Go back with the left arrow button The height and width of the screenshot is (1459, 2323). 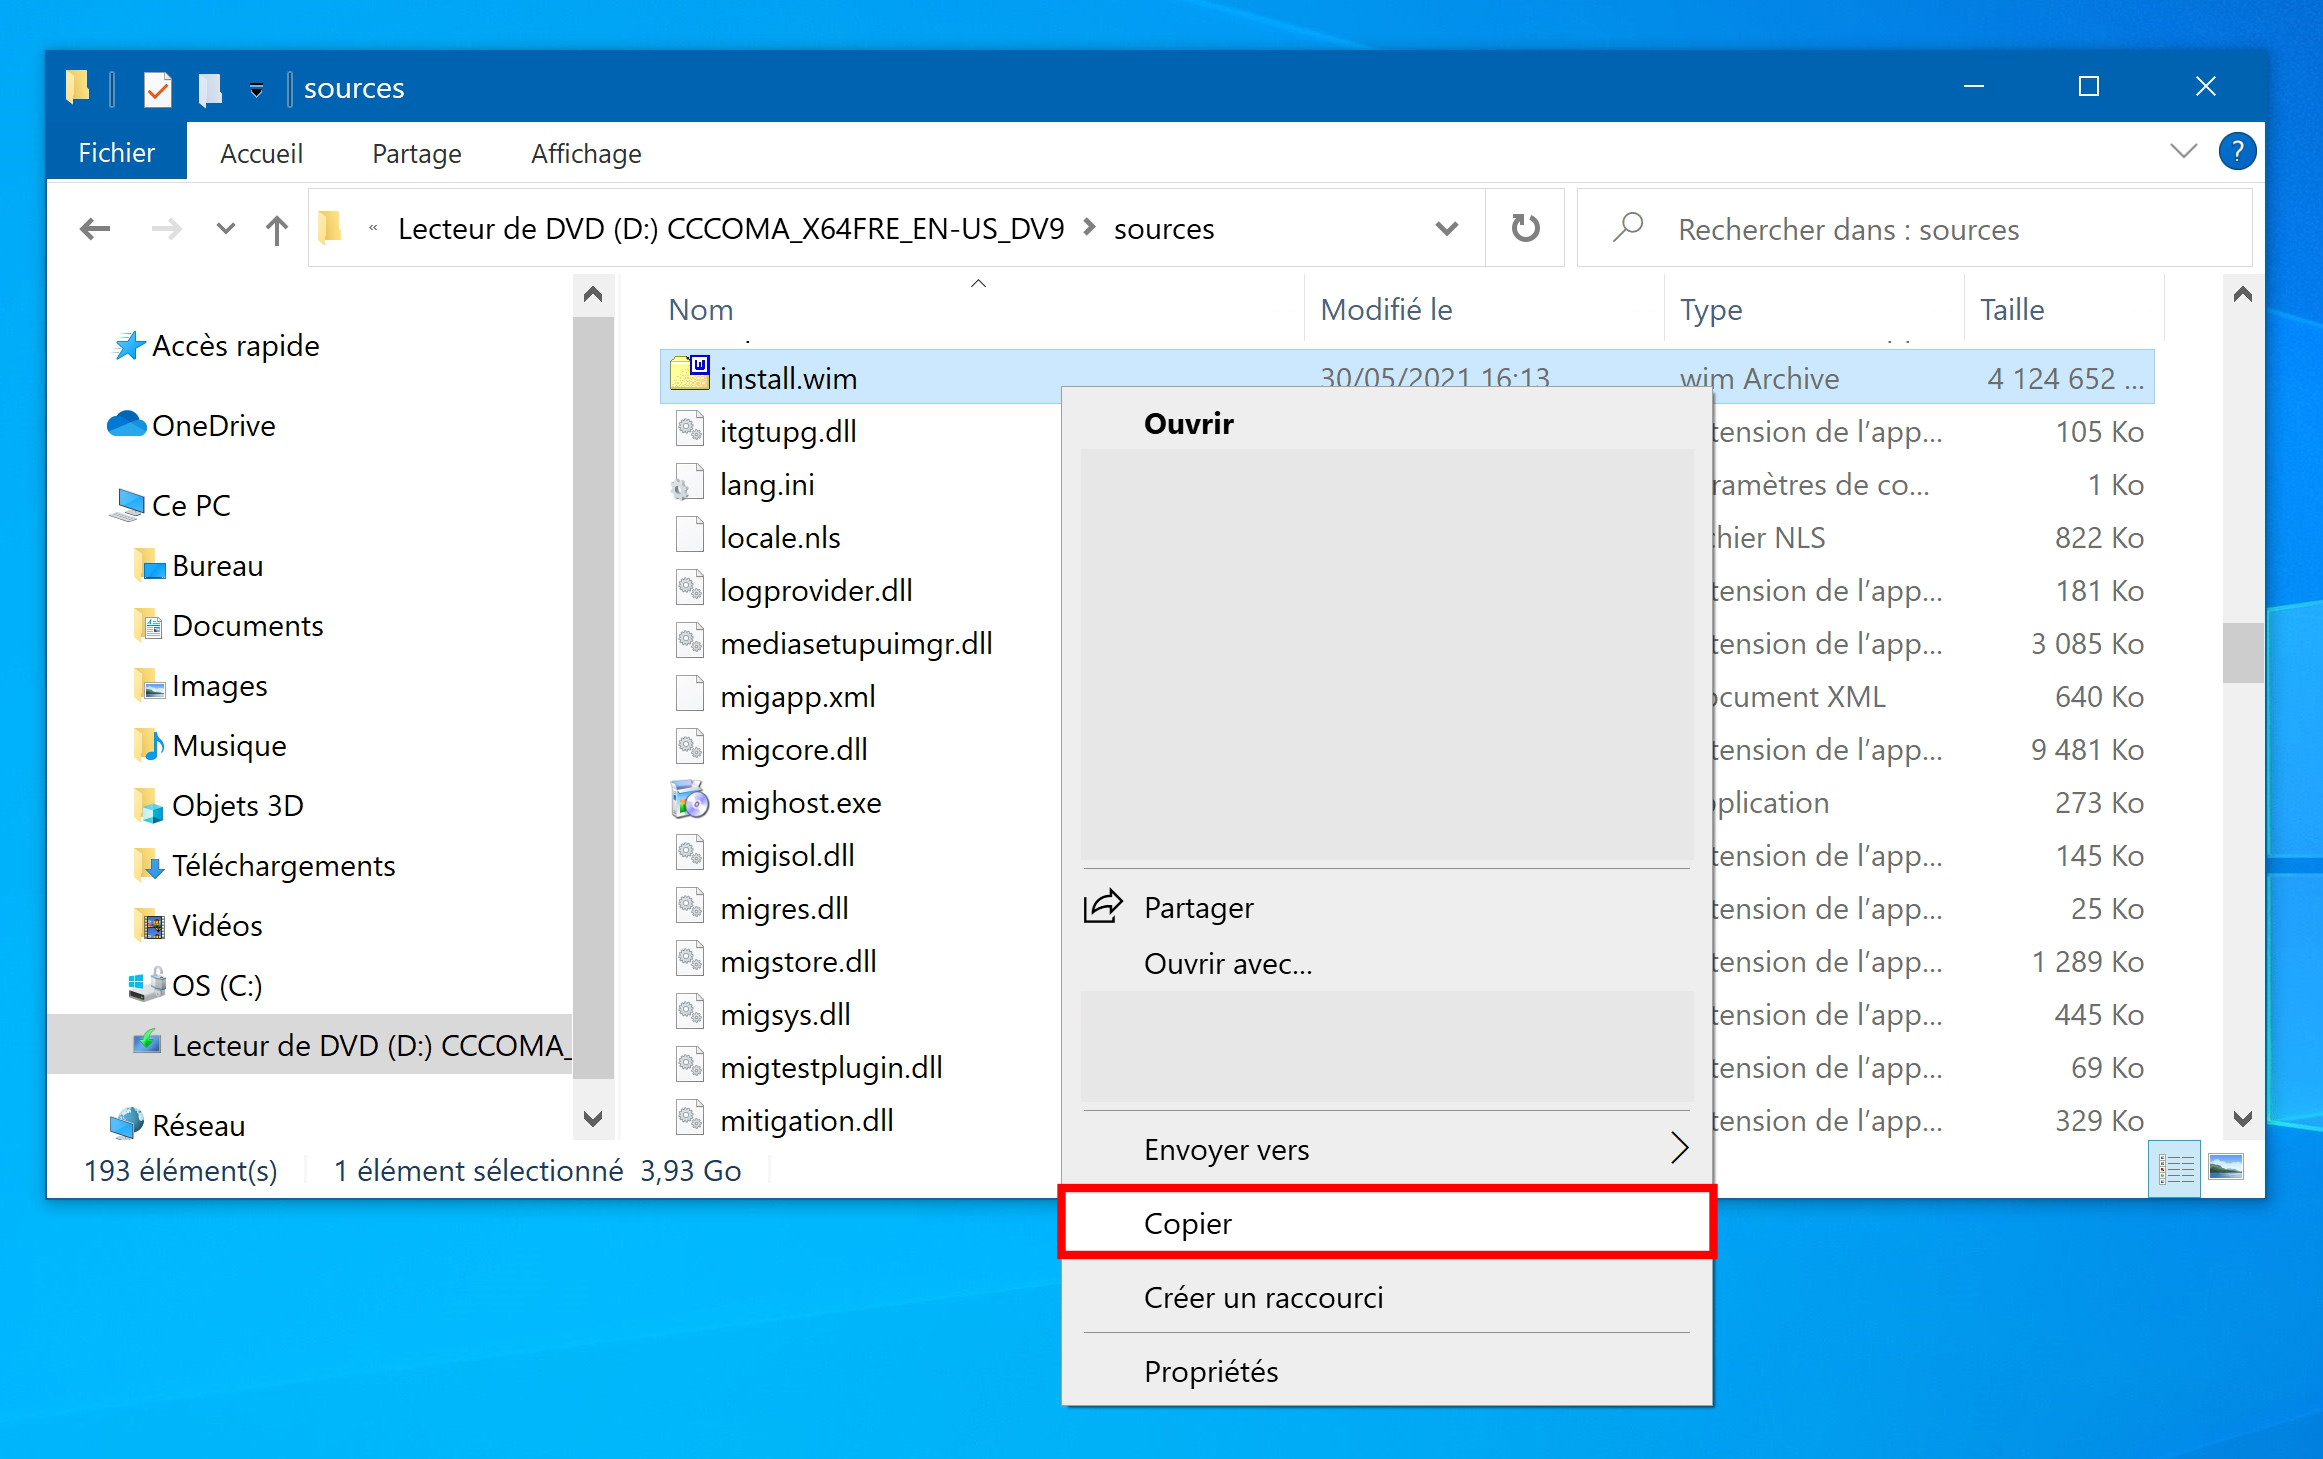click(95, 229)
